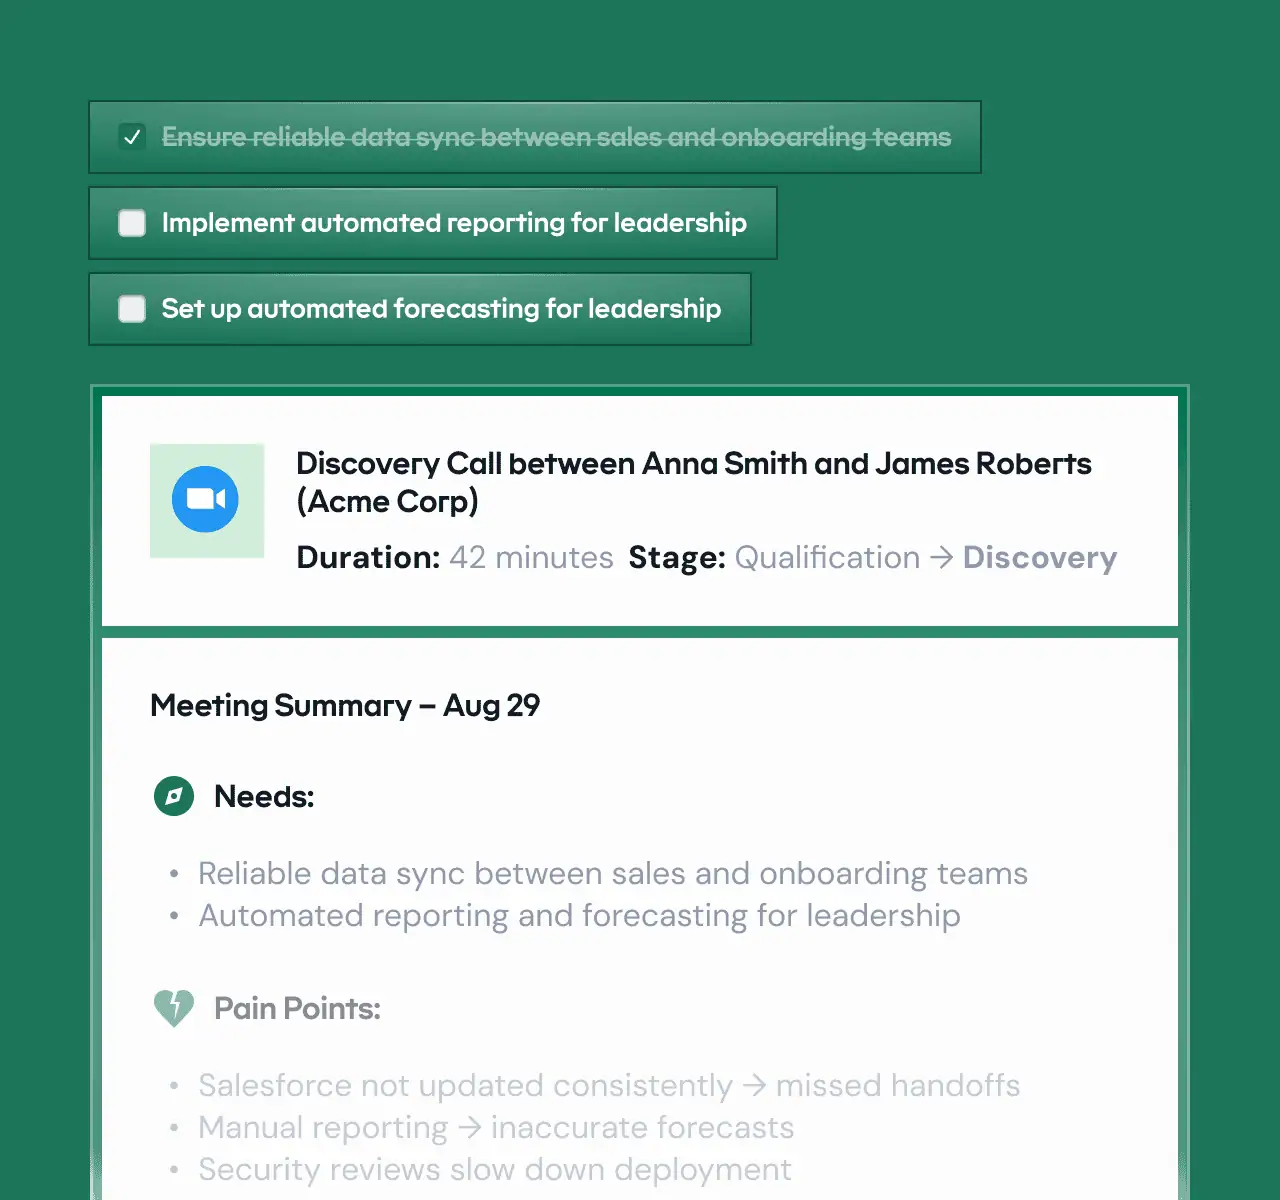1280x1200 pixels.
Task: Click the broken heart Pain Points icon
Action: coord(174,1008)
